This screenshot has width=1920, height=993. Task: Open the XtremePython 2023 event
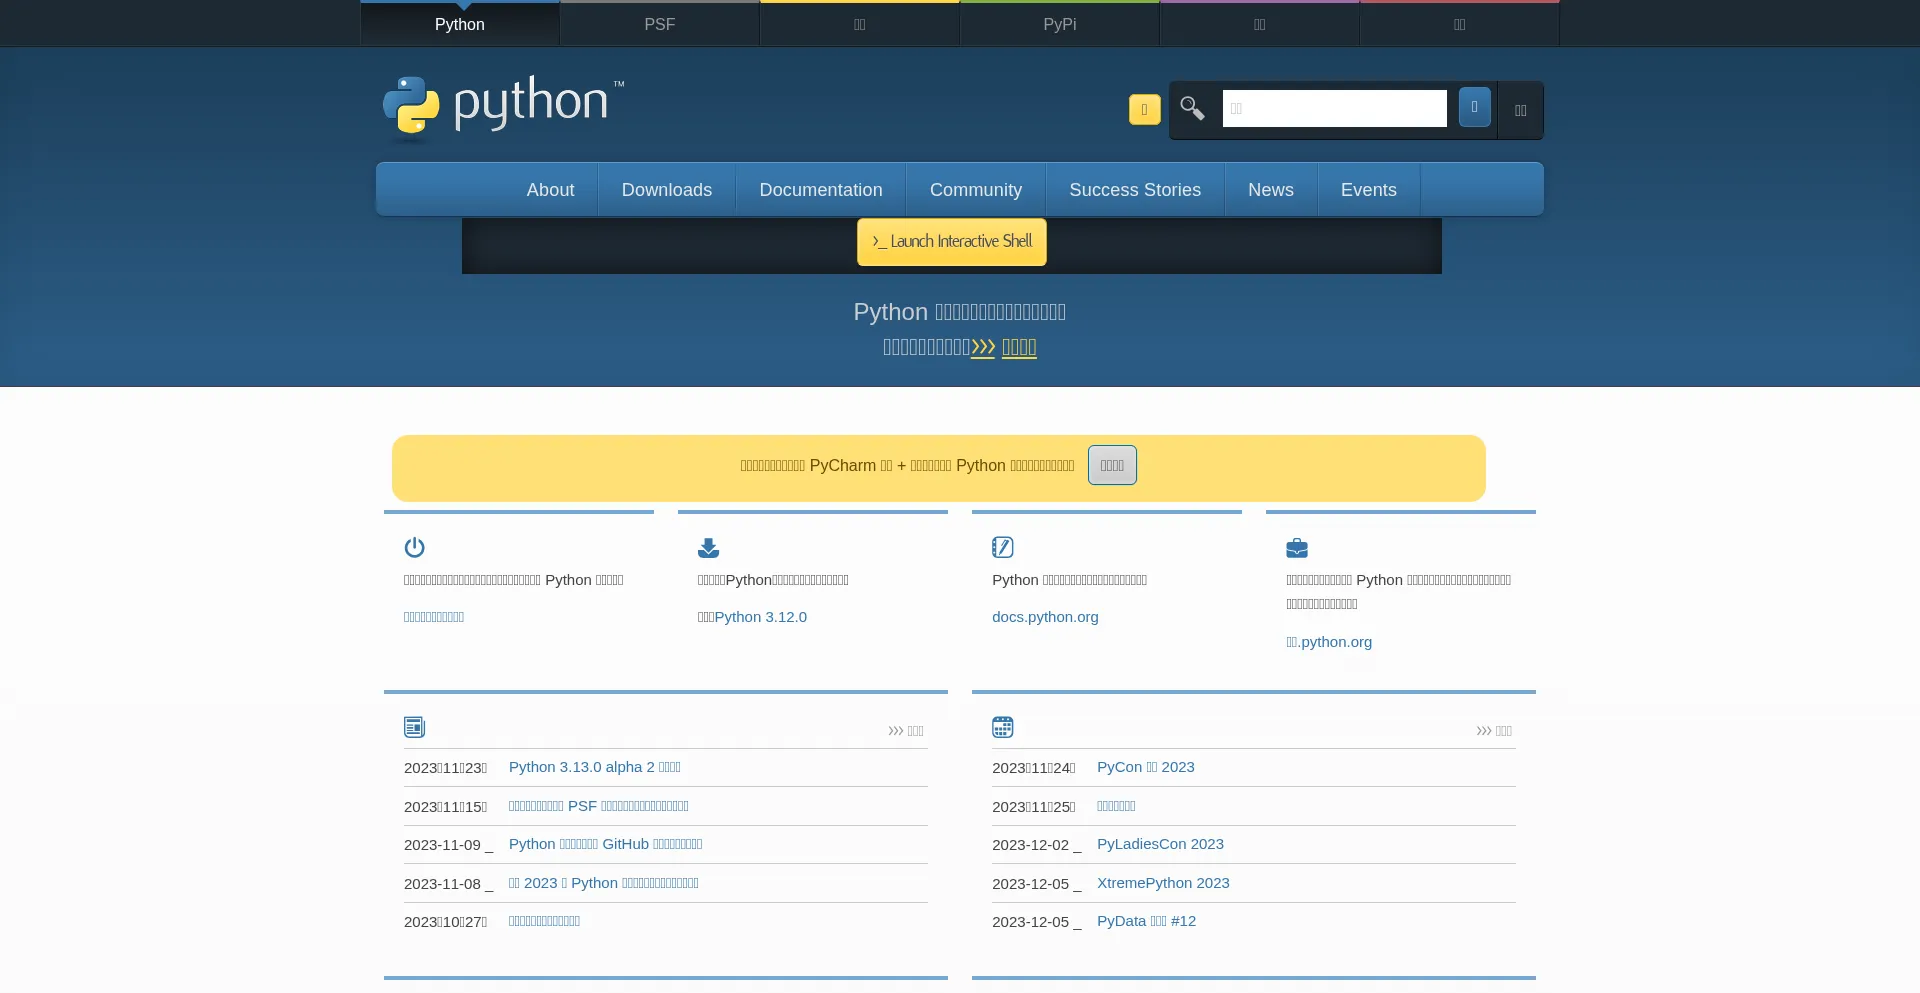click(x=1163, y=883)
